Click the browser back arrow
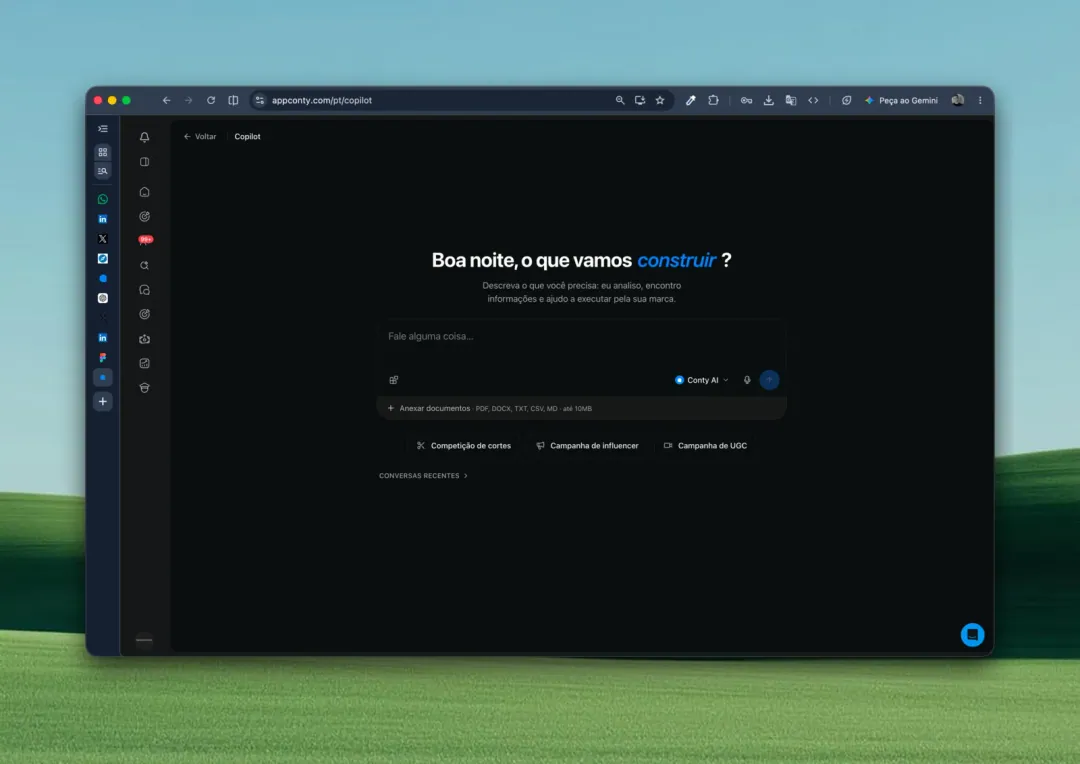 pos(167,101)
